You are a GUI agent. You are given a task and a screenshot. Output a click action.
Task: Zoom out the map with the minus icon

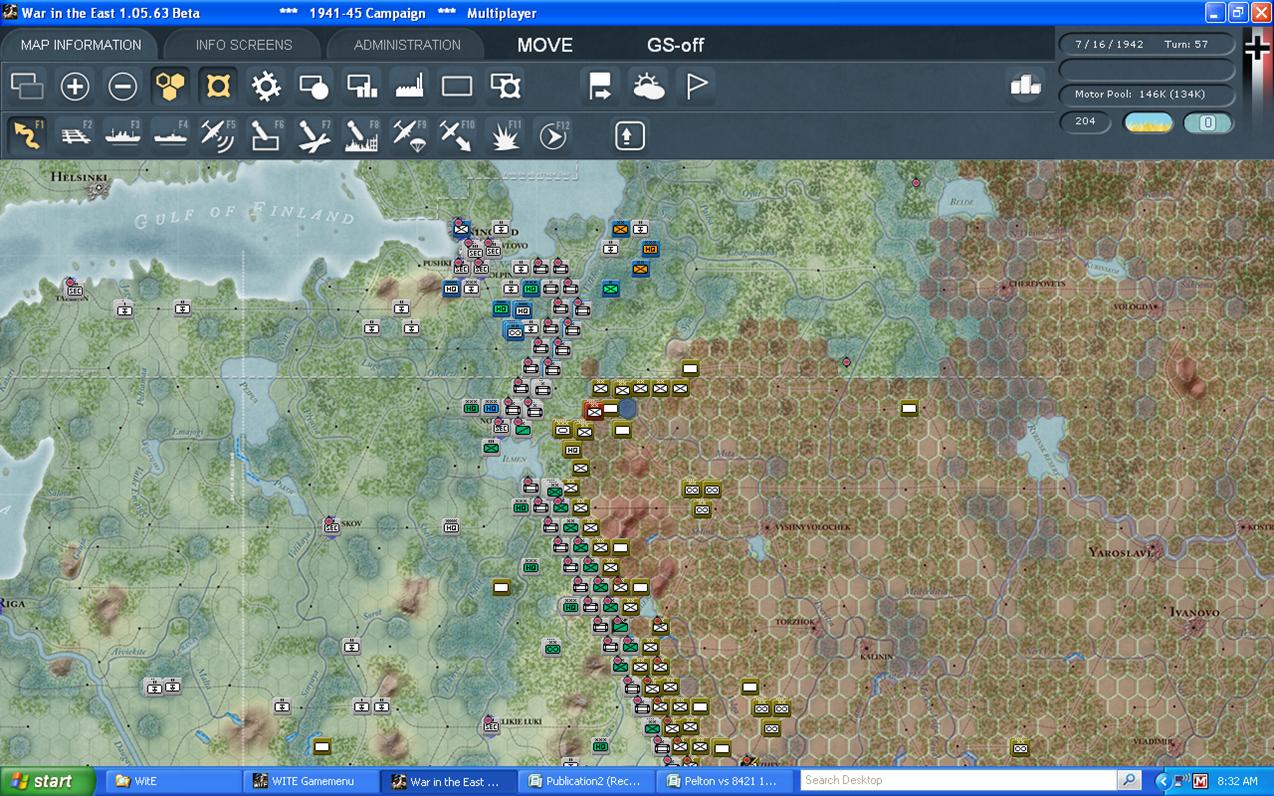(123, 87)
